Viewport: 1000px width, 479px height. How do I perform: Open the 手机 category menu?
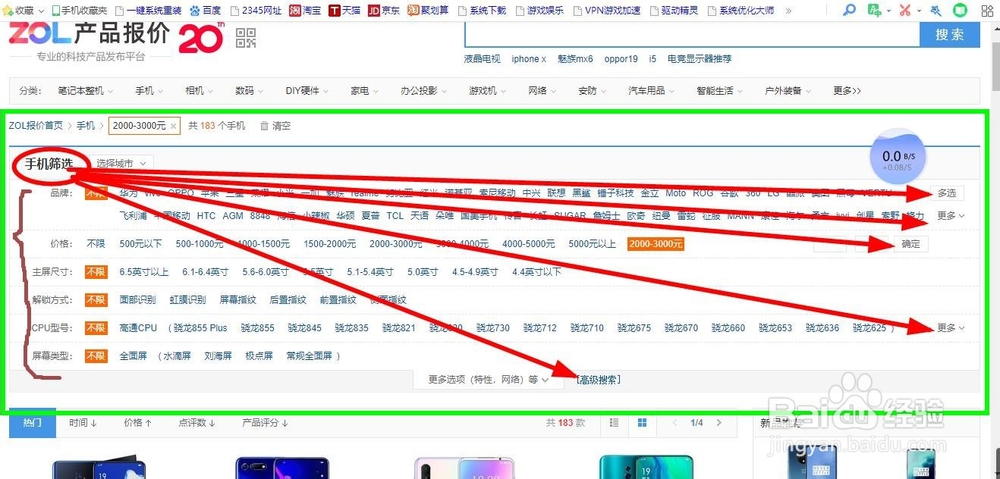(x=149, y=91)
